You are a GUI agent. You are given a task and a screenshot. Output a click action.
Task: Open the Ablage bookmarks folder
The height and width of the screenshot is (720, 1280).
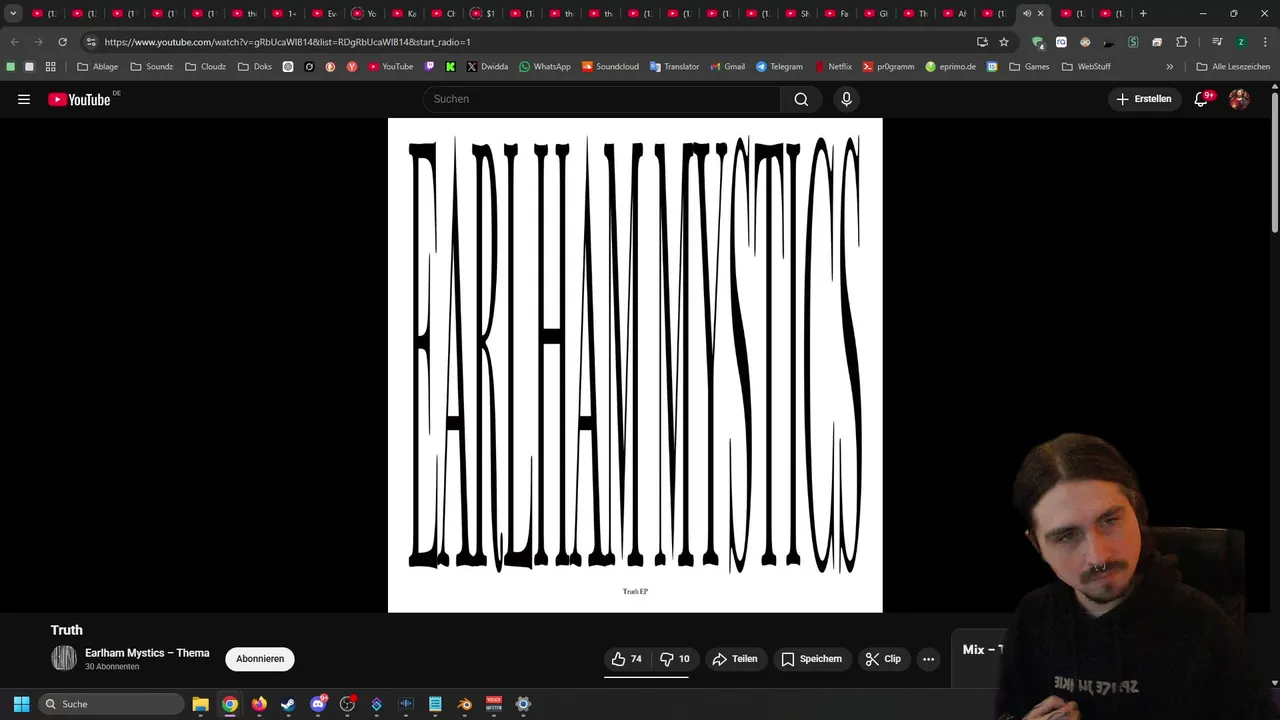(x=97, y=67)
